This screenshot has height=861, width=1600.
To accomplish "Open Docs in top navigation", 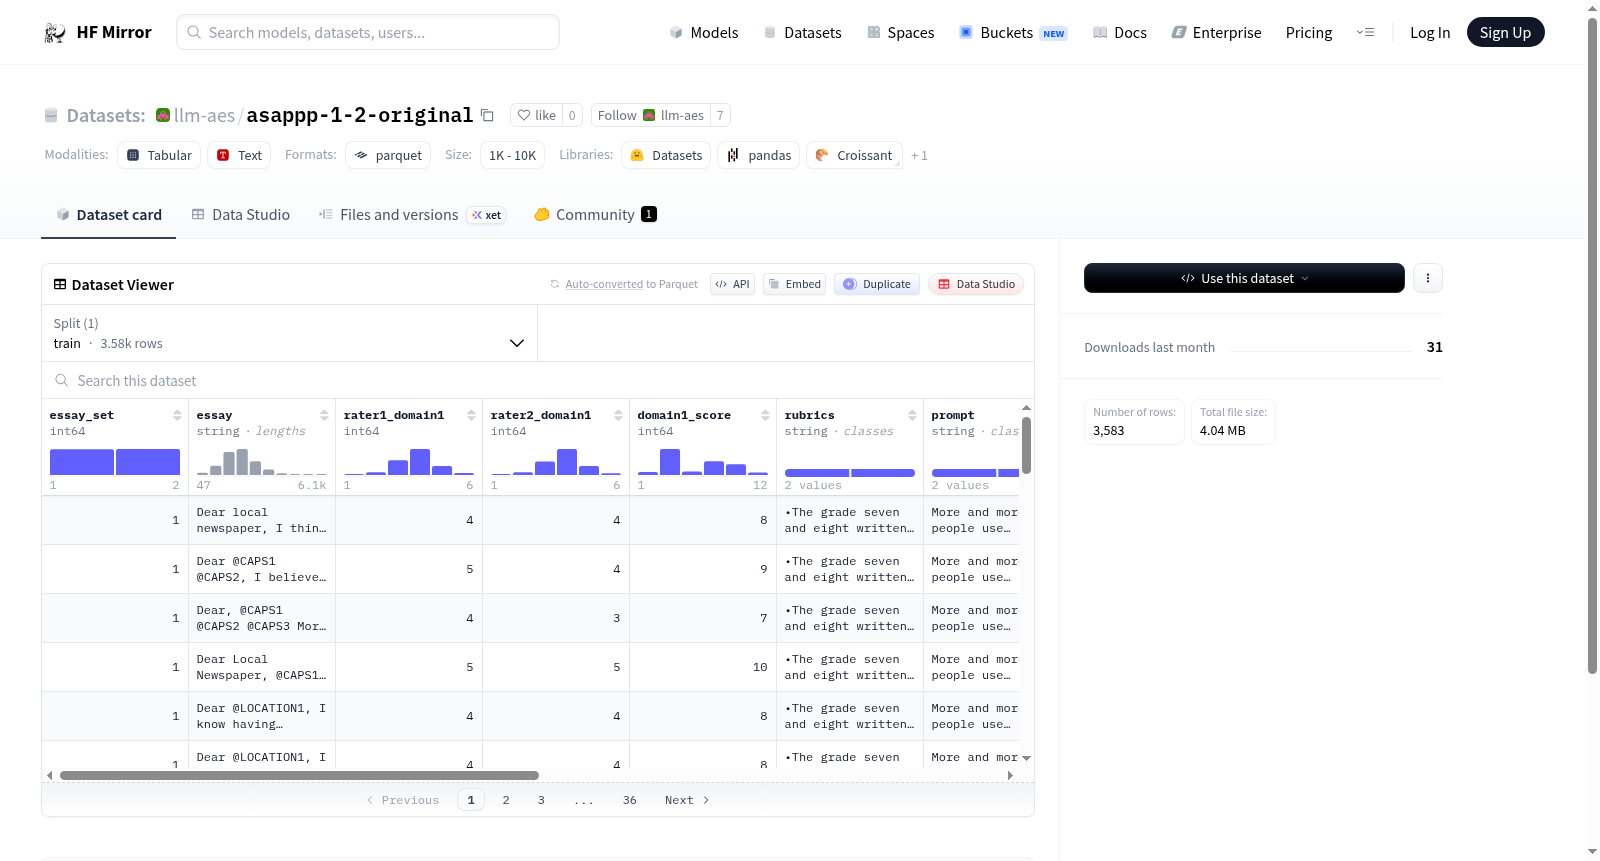I will point(1120,33).
